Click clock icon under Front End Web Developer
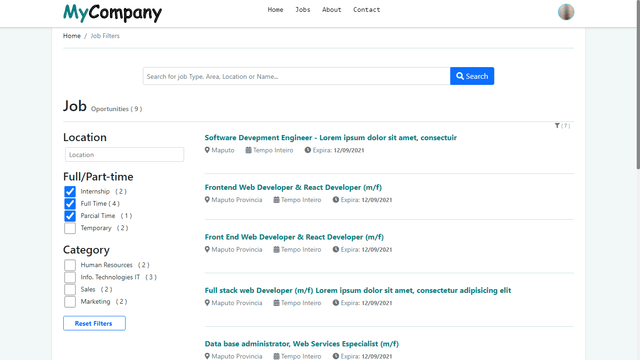The image size is (640, 360). click(x=336, y=249)
